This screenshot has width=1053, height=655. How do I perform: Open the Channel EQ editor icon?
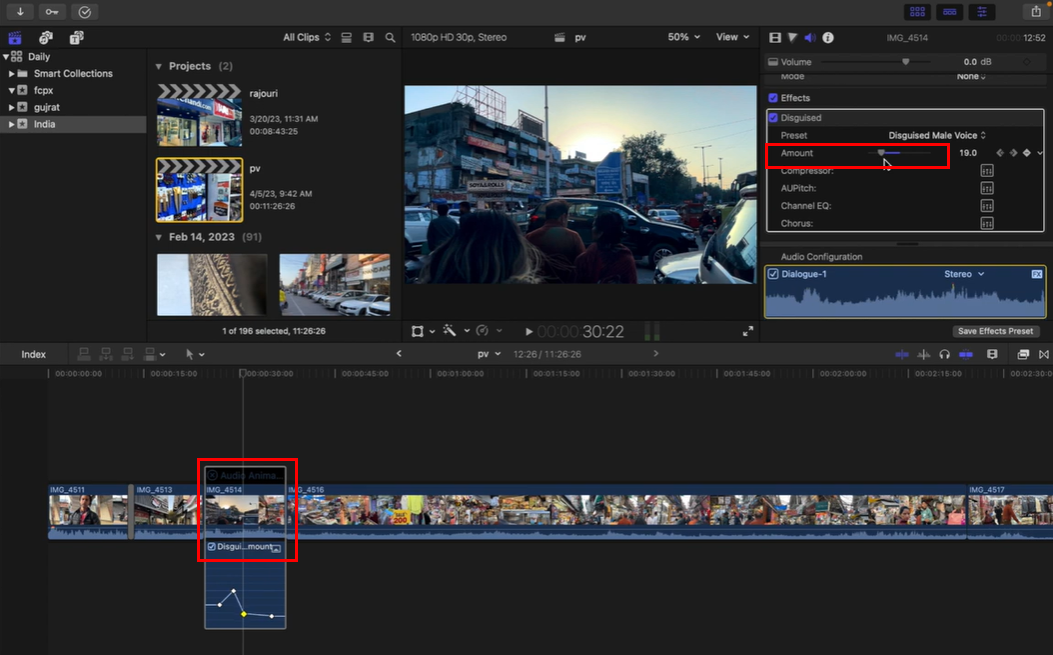tap(987, 206)
